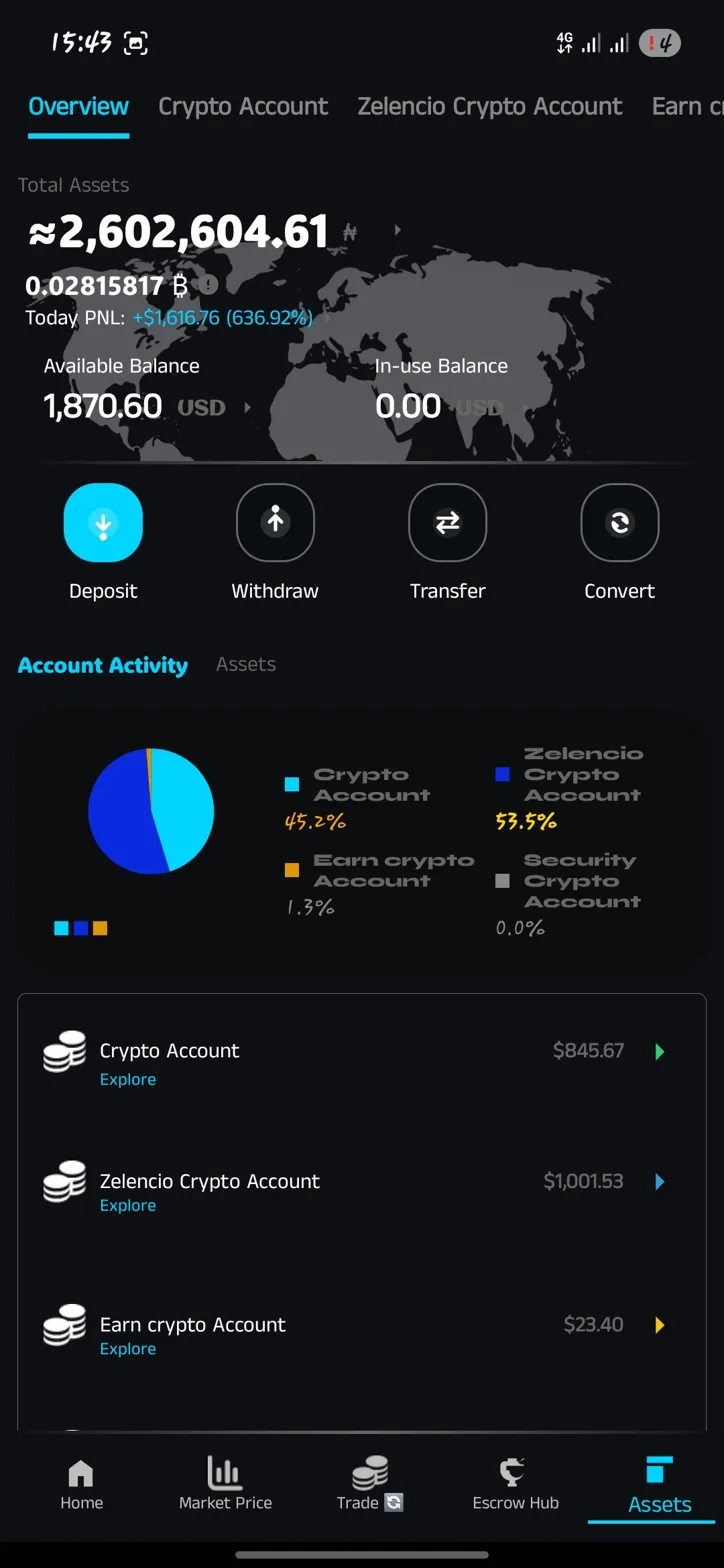
Task: Tap orange swatch for Earn crypto Account legend
Action: 292,870
